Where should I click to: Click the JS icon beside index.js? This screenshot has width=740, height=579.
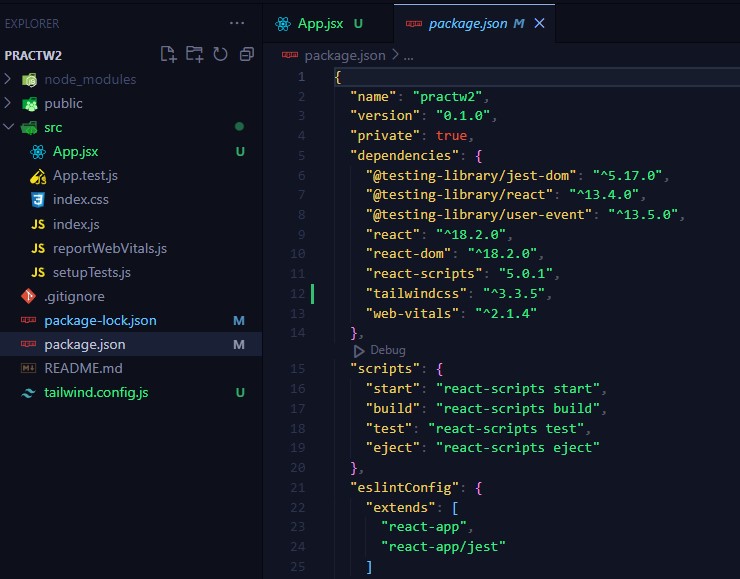tap(38, 224)
